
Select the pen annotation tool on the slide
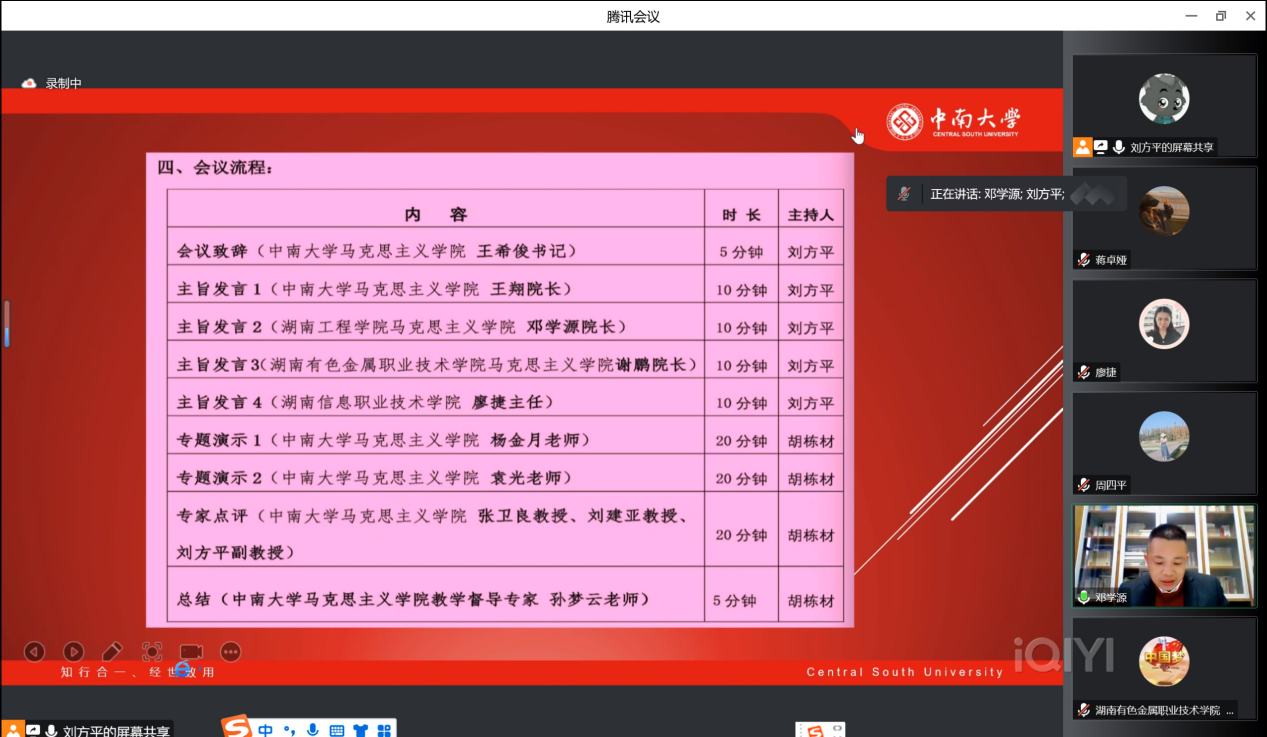pos(112,652)
